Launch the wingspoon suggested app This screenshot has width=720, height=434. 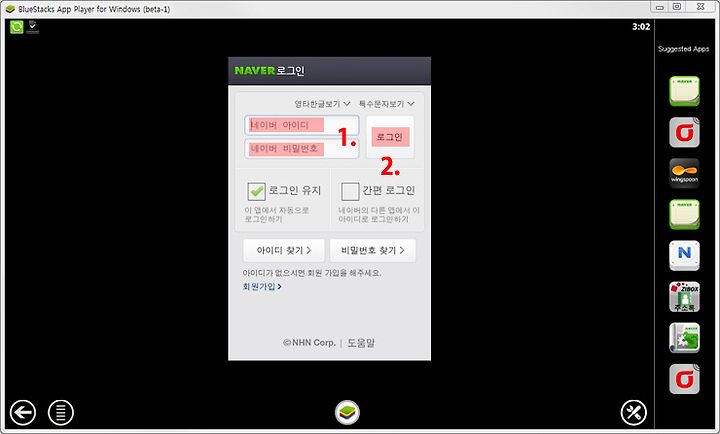coord(684,173)
